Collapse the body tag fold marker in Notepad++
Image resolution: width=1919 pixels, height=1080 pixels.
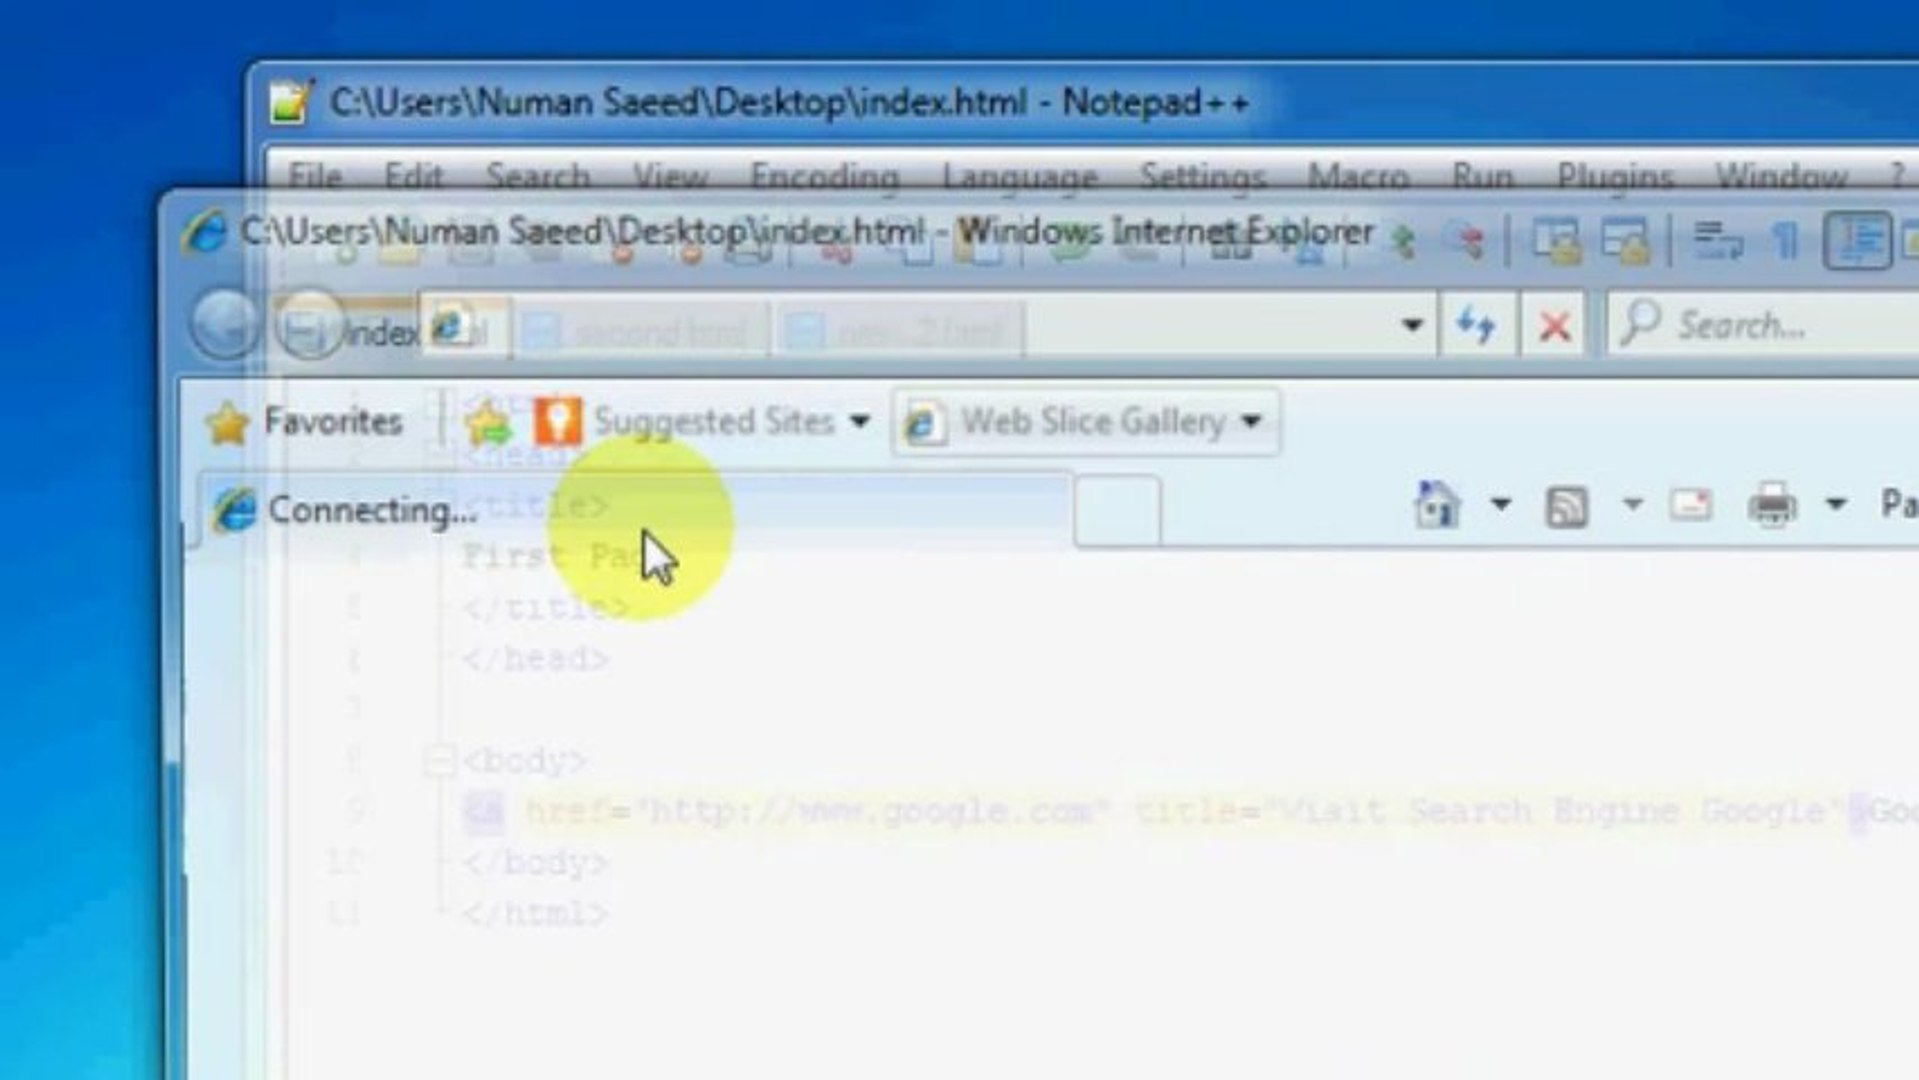pyautogui.click(x=438, y=761)
